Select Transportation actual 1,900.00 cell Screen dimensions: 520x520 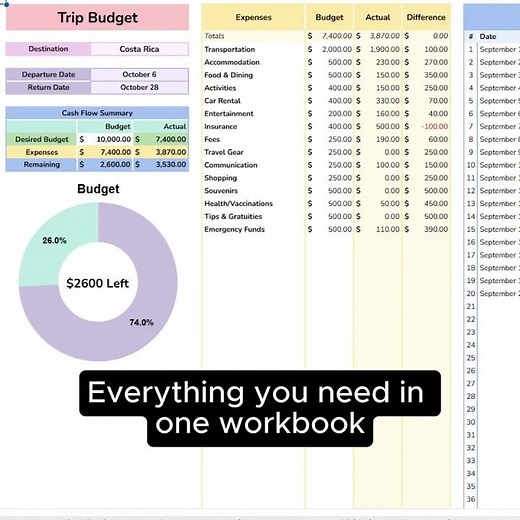click(378, 49)
